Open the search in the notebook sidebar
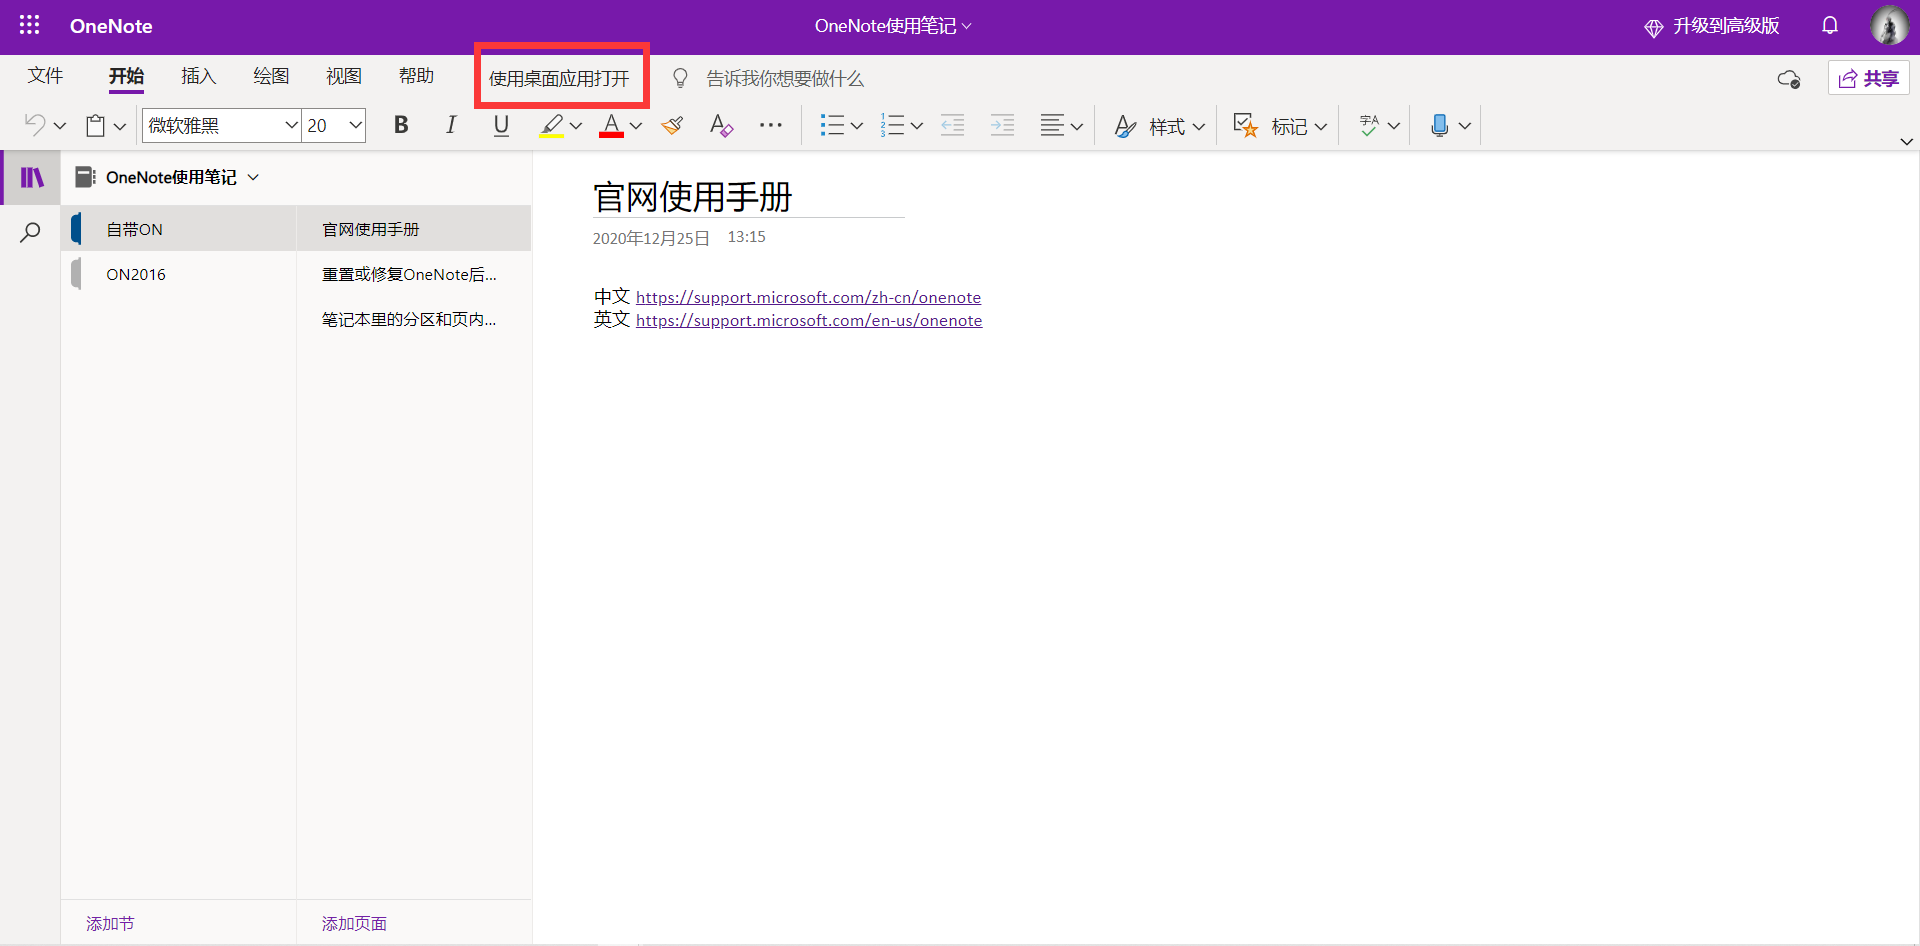1920x946 pixels. (x=30, y=231)
